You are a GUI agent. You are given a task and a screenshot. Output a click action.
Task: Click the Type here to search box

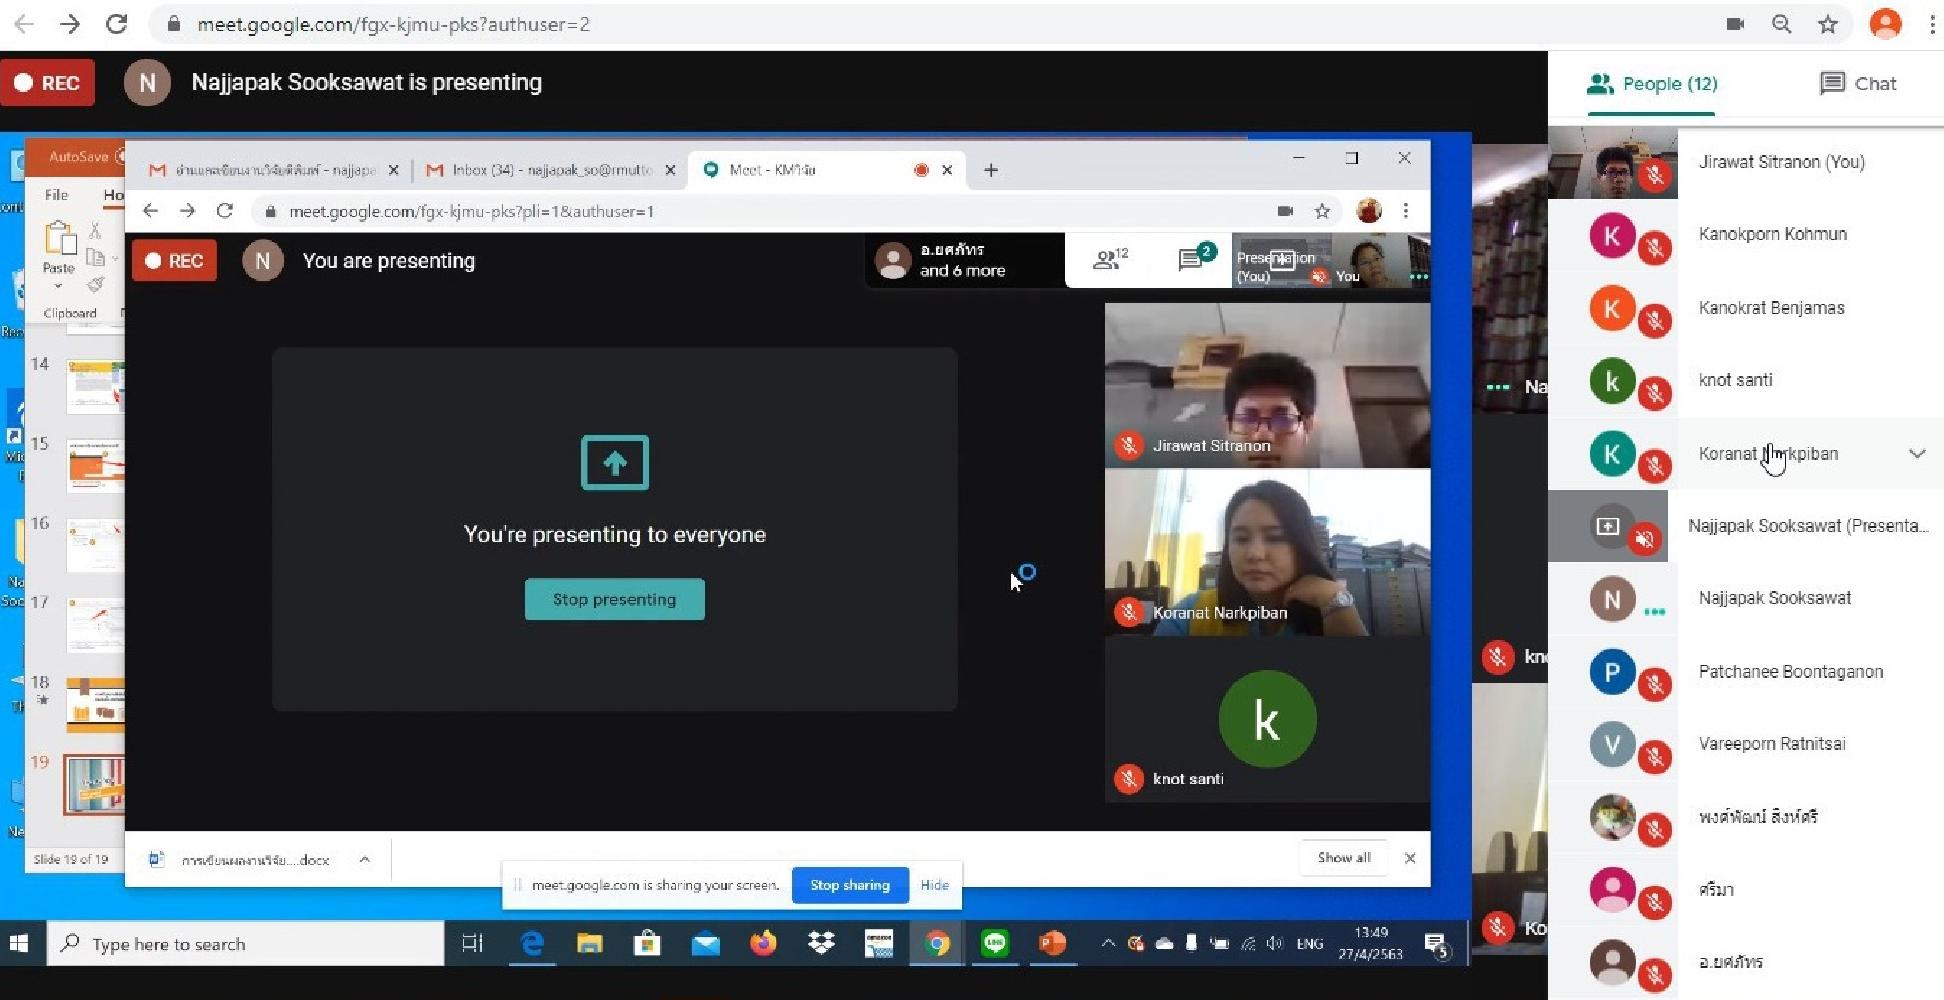click(245, 944)
